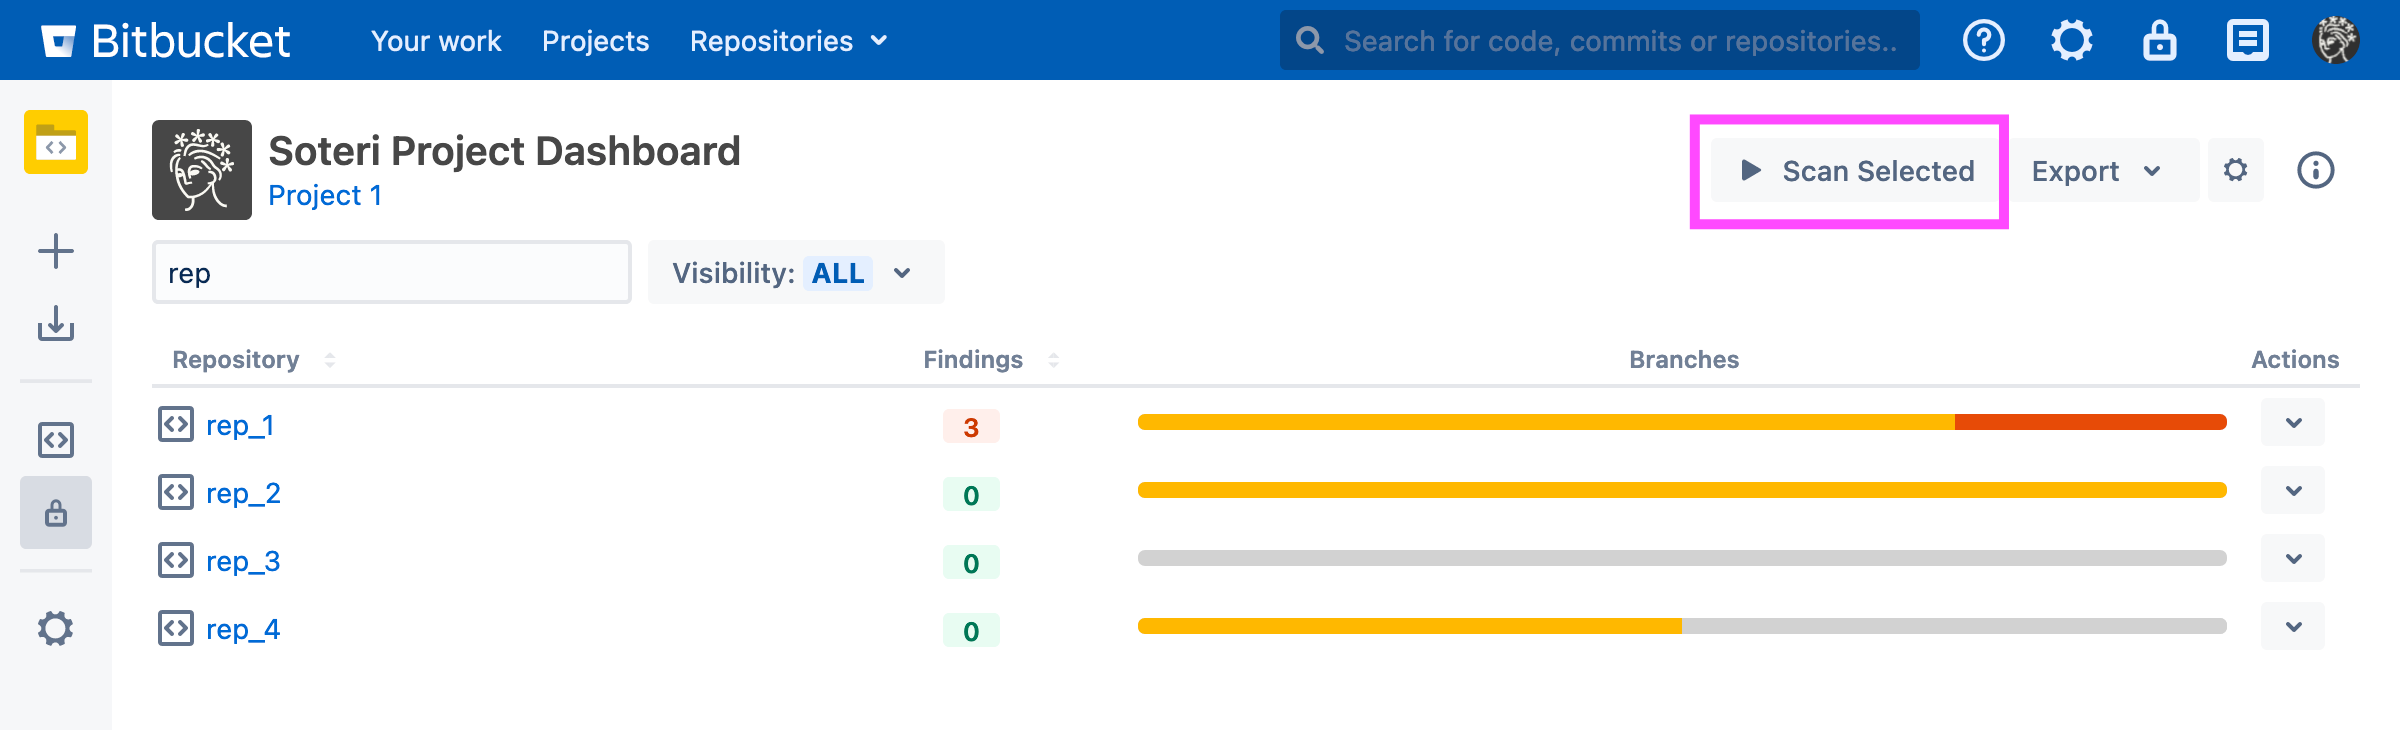The height and width of the screenshot is (730, 2400).
Task: Click the rep_1 branches progress bar
Action: coord(1681,423)
